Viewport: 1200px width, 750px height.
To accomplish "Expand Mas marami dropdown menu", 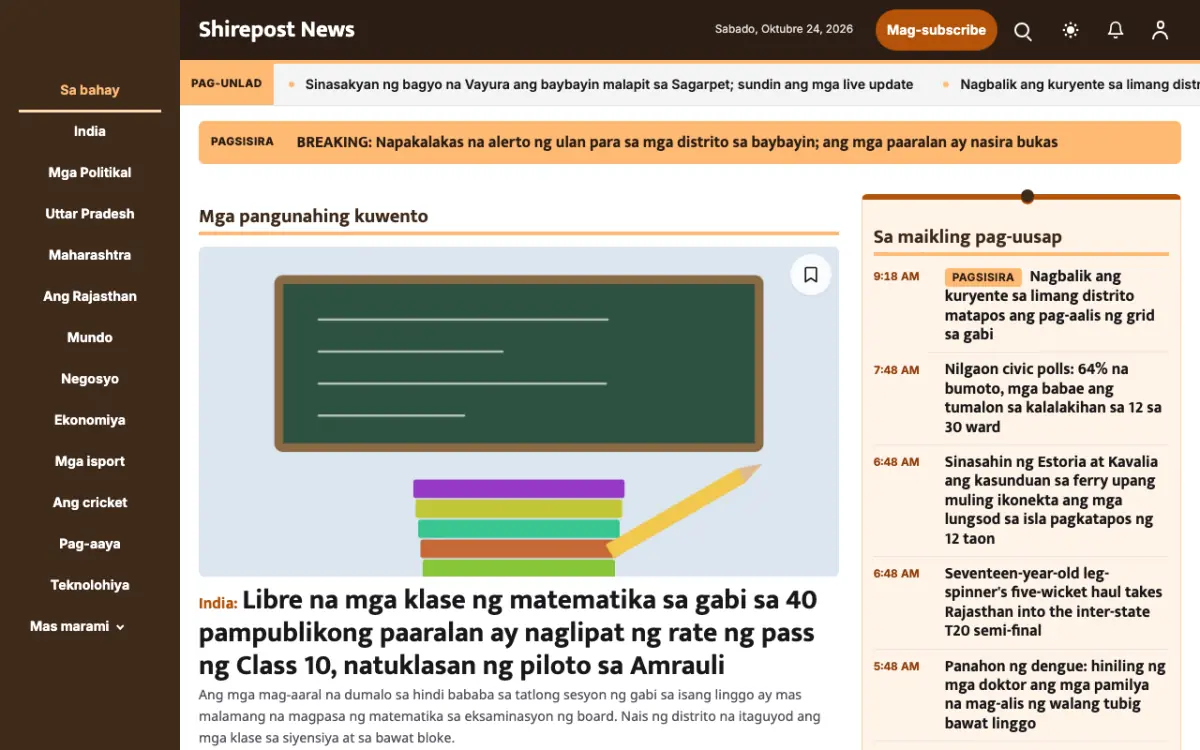I will (78, 626).
